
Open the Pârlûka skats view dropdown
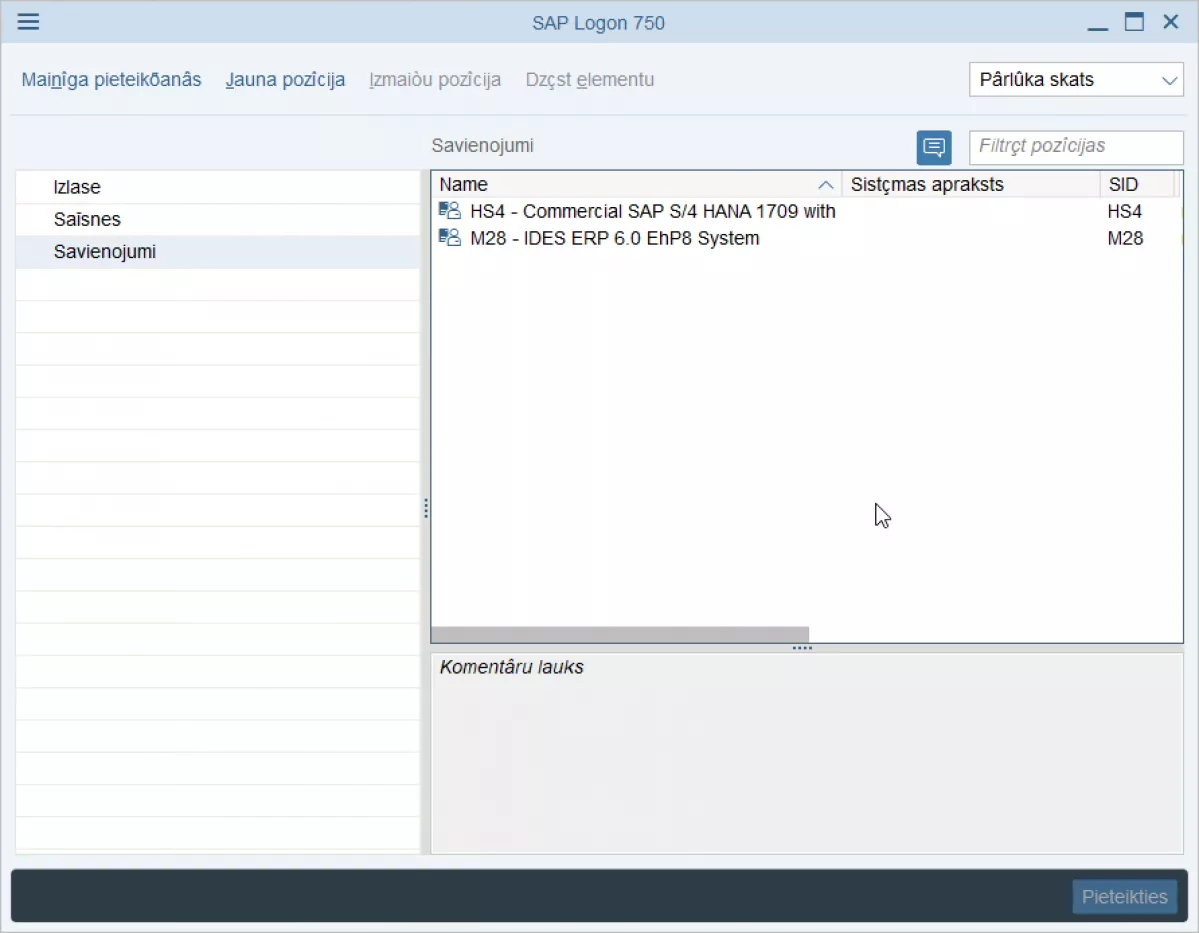1076,80
